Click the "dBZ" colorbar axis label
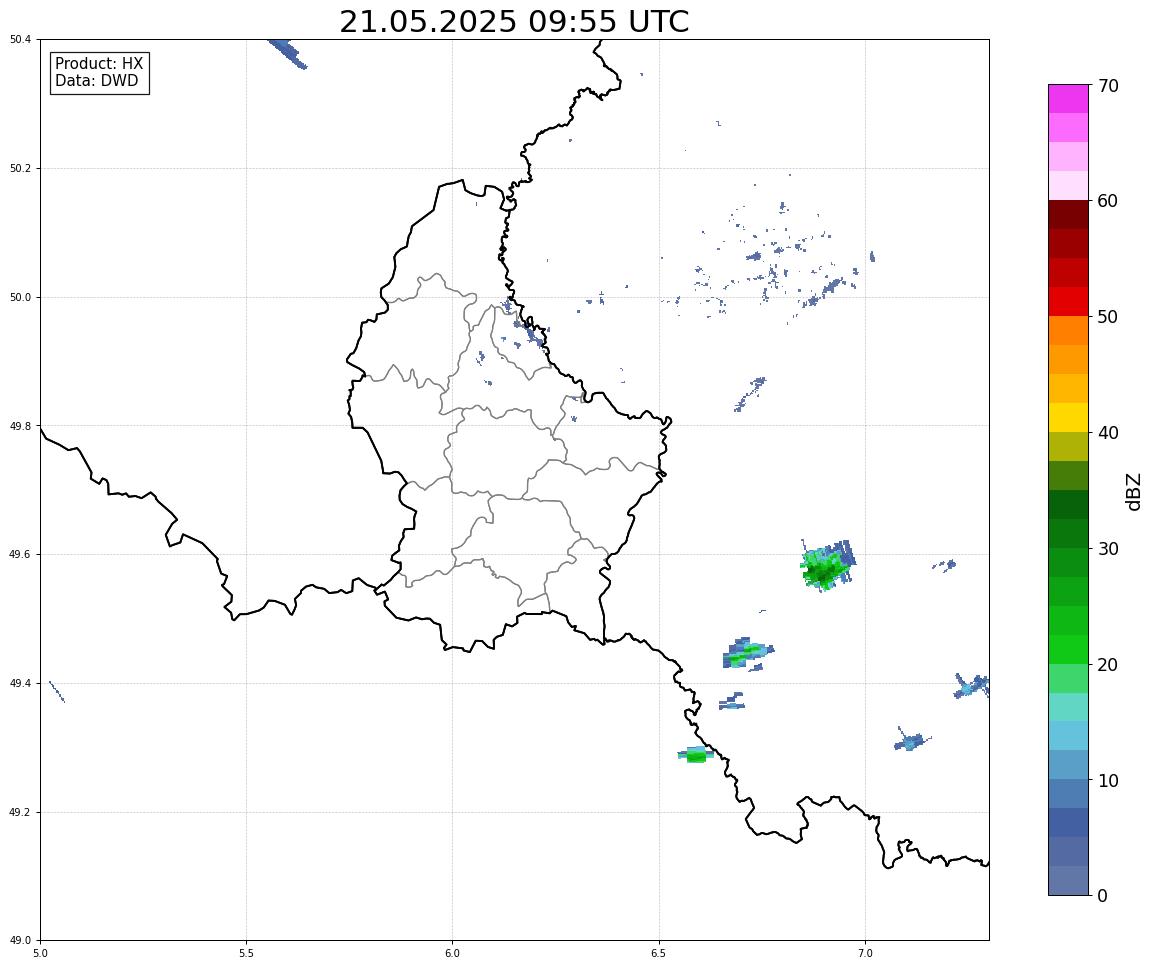The image size is (1152, 968). click(x=1134, y=491)
